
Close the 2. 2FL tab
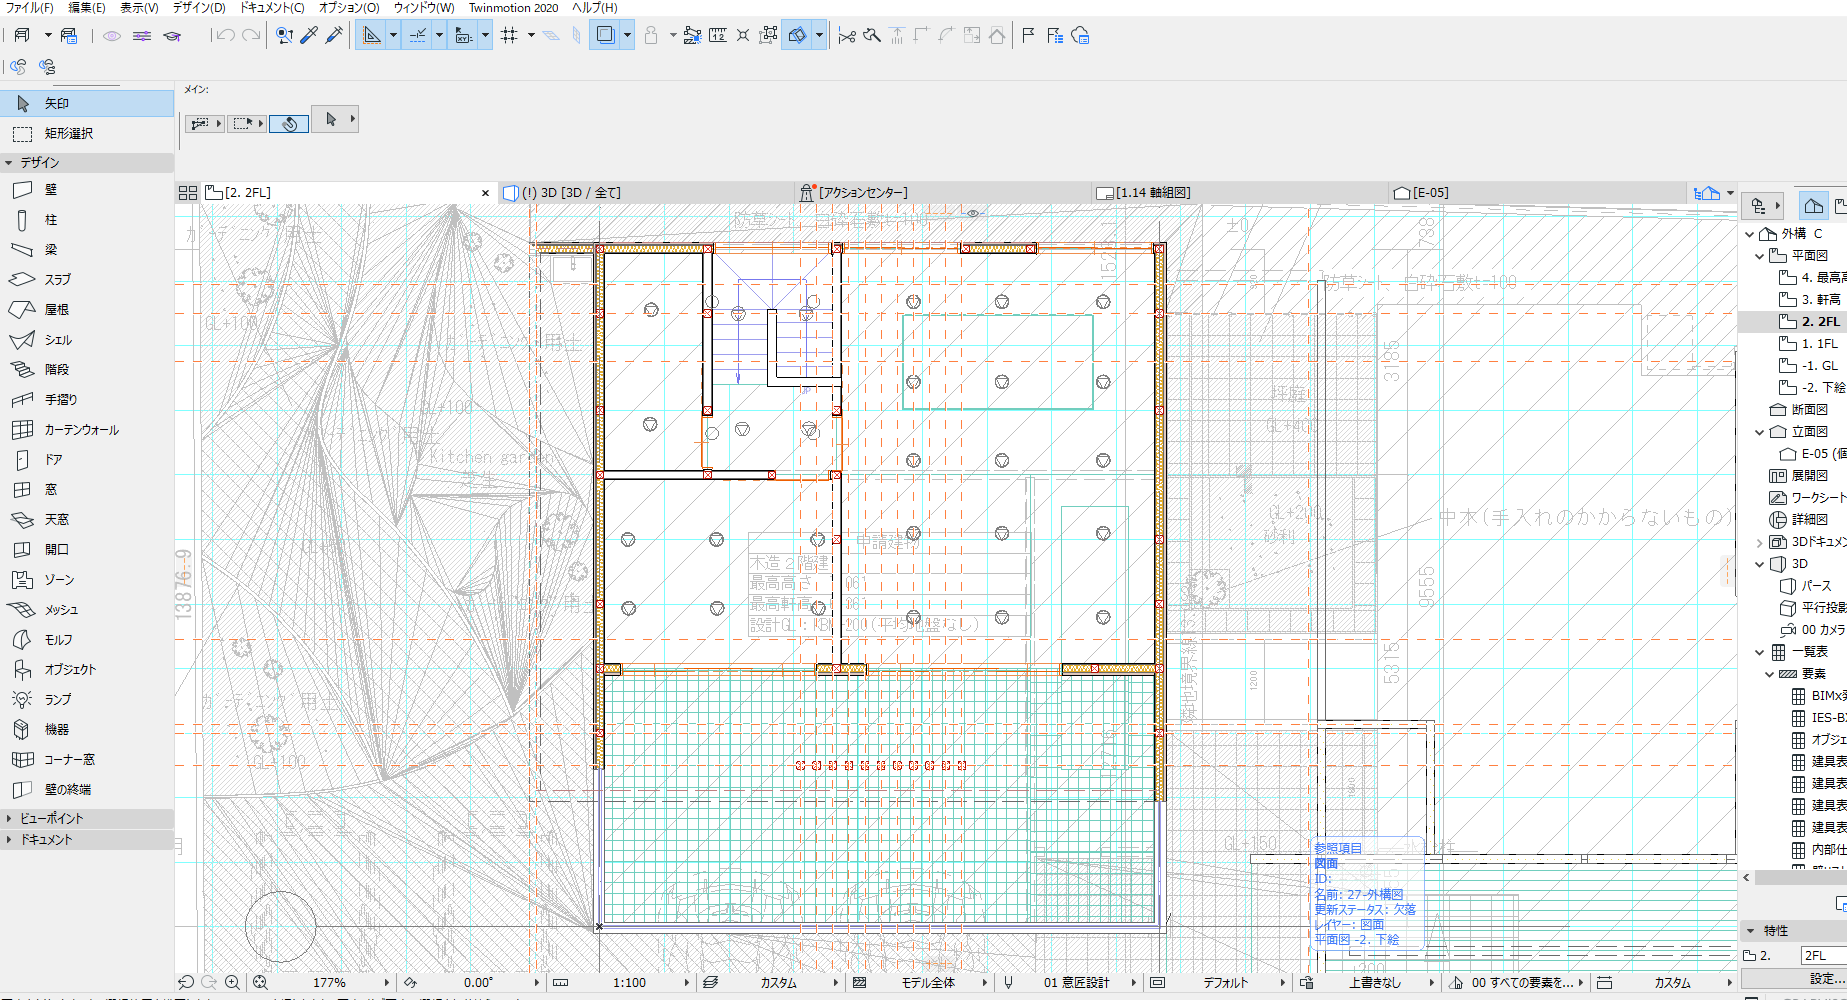click(486, 193)
